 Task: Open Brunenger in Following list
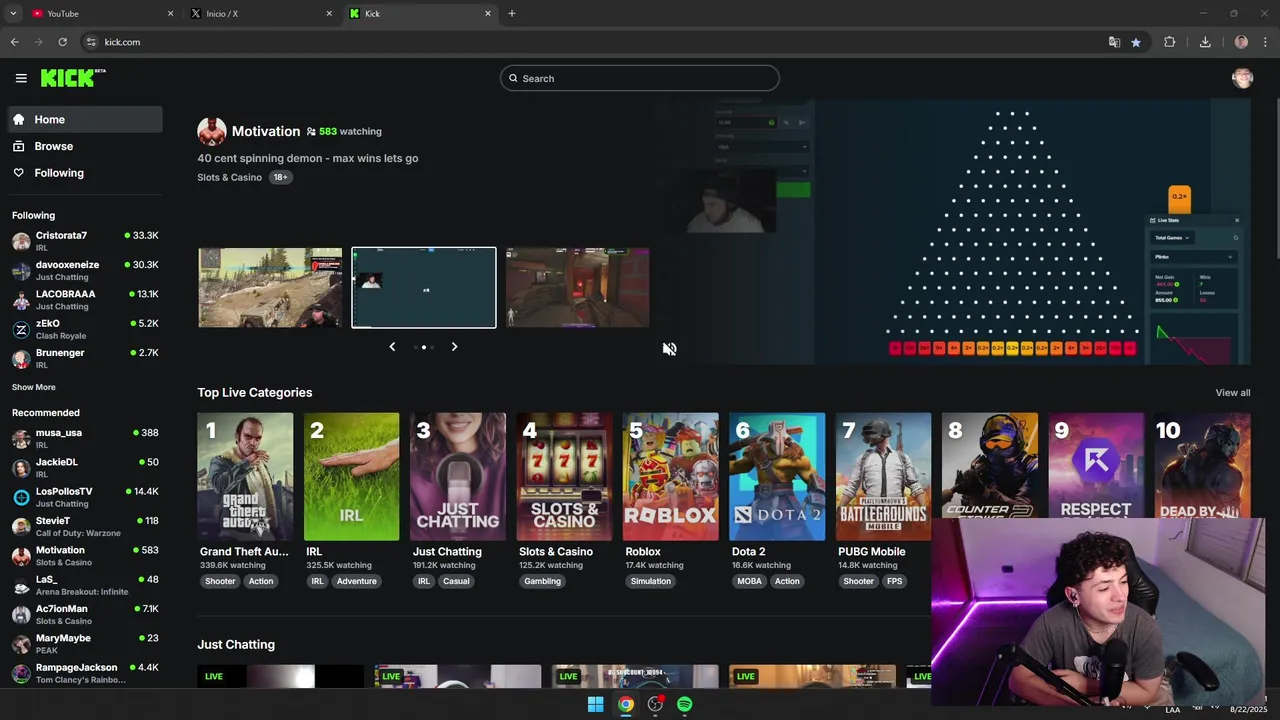[85, 358]
